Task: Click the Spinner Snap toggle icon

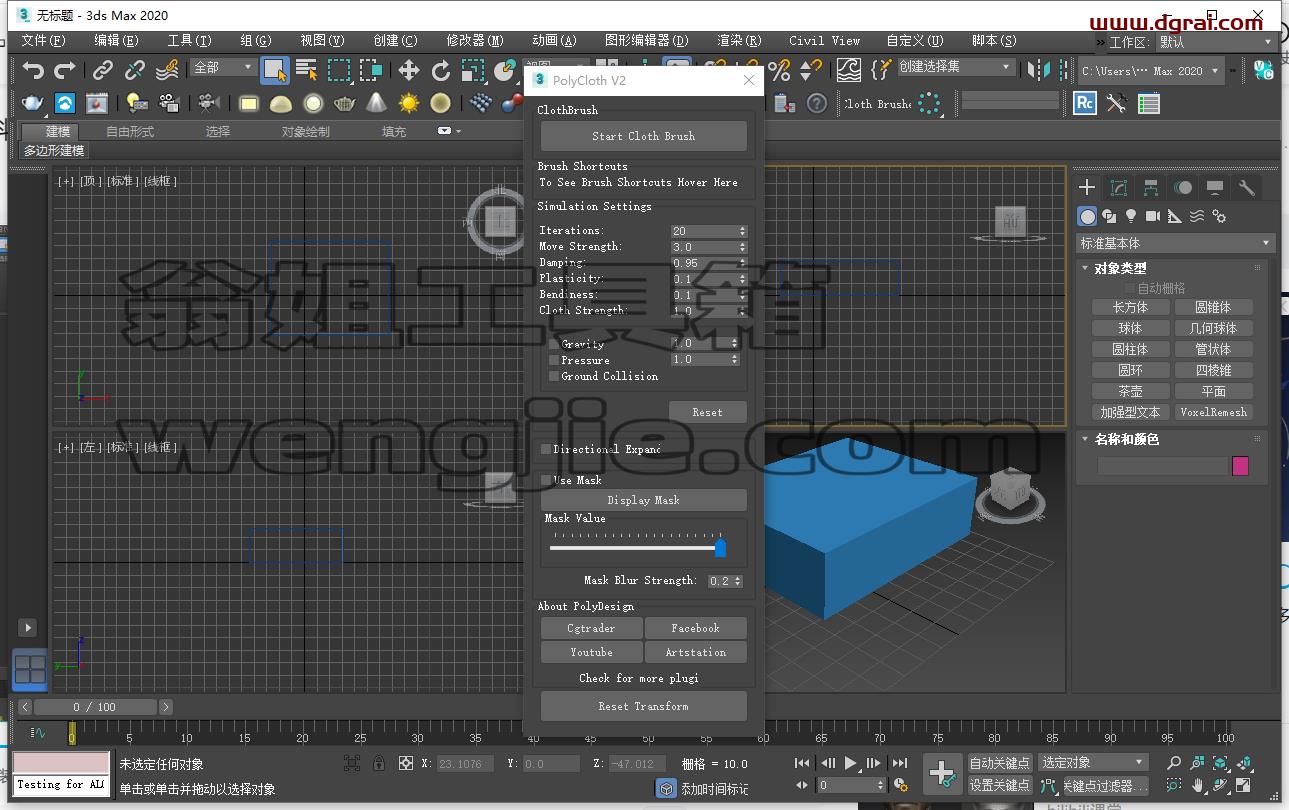Action: 811,70
